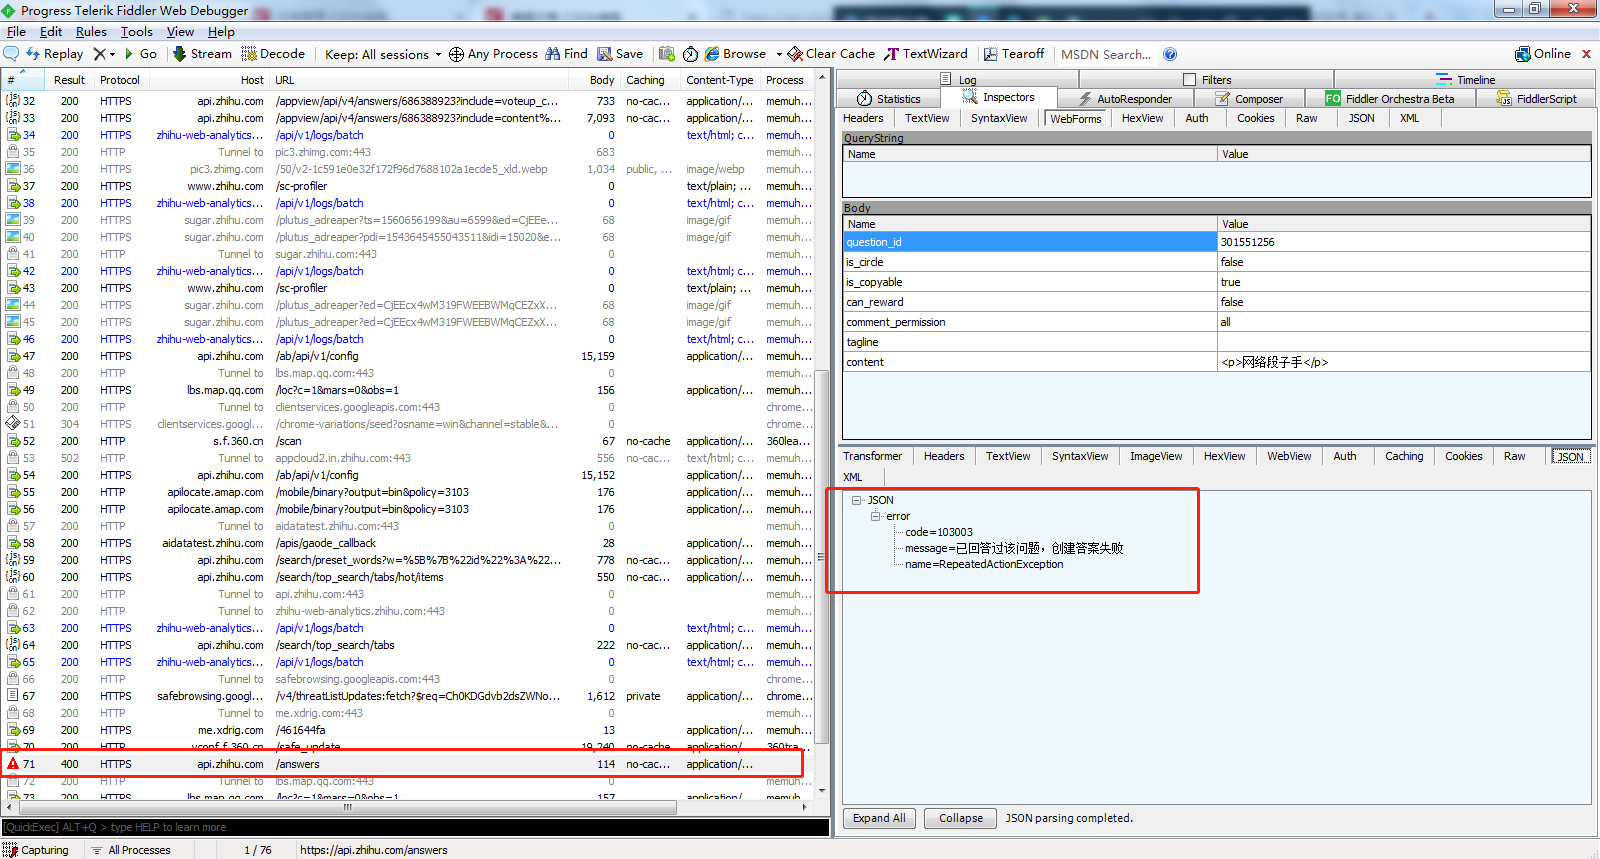The image size is (1600, 859).
Task: Open the TextWizard tool
Action: [926, 54]
